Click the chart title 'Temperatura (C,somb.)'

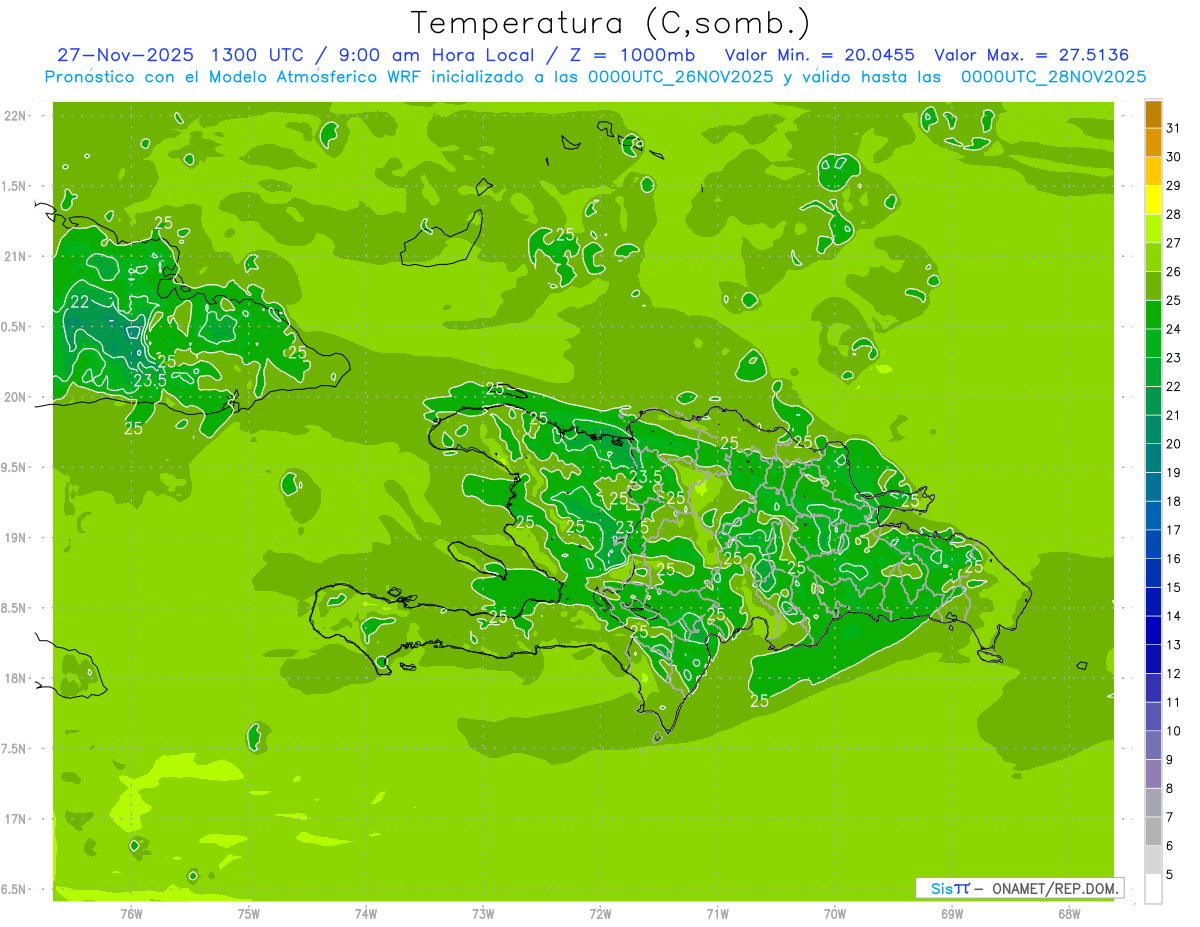point(610,23)
